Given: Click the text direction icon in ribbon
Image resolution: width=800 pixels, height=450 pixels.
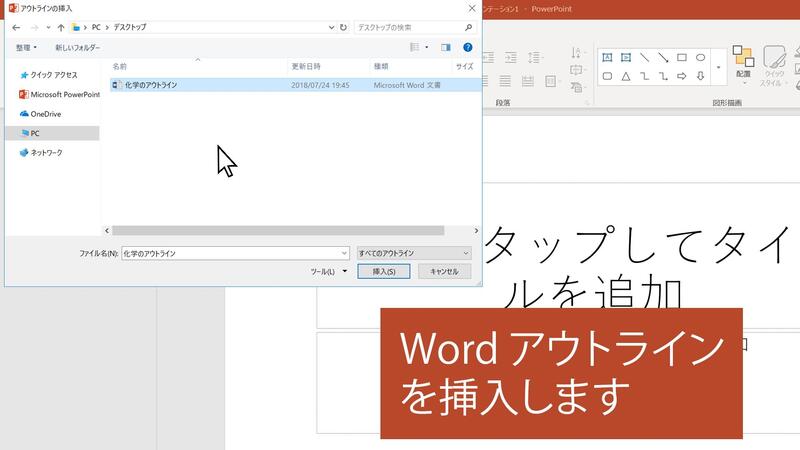Looking at the screenshot, I should point(577,53).
